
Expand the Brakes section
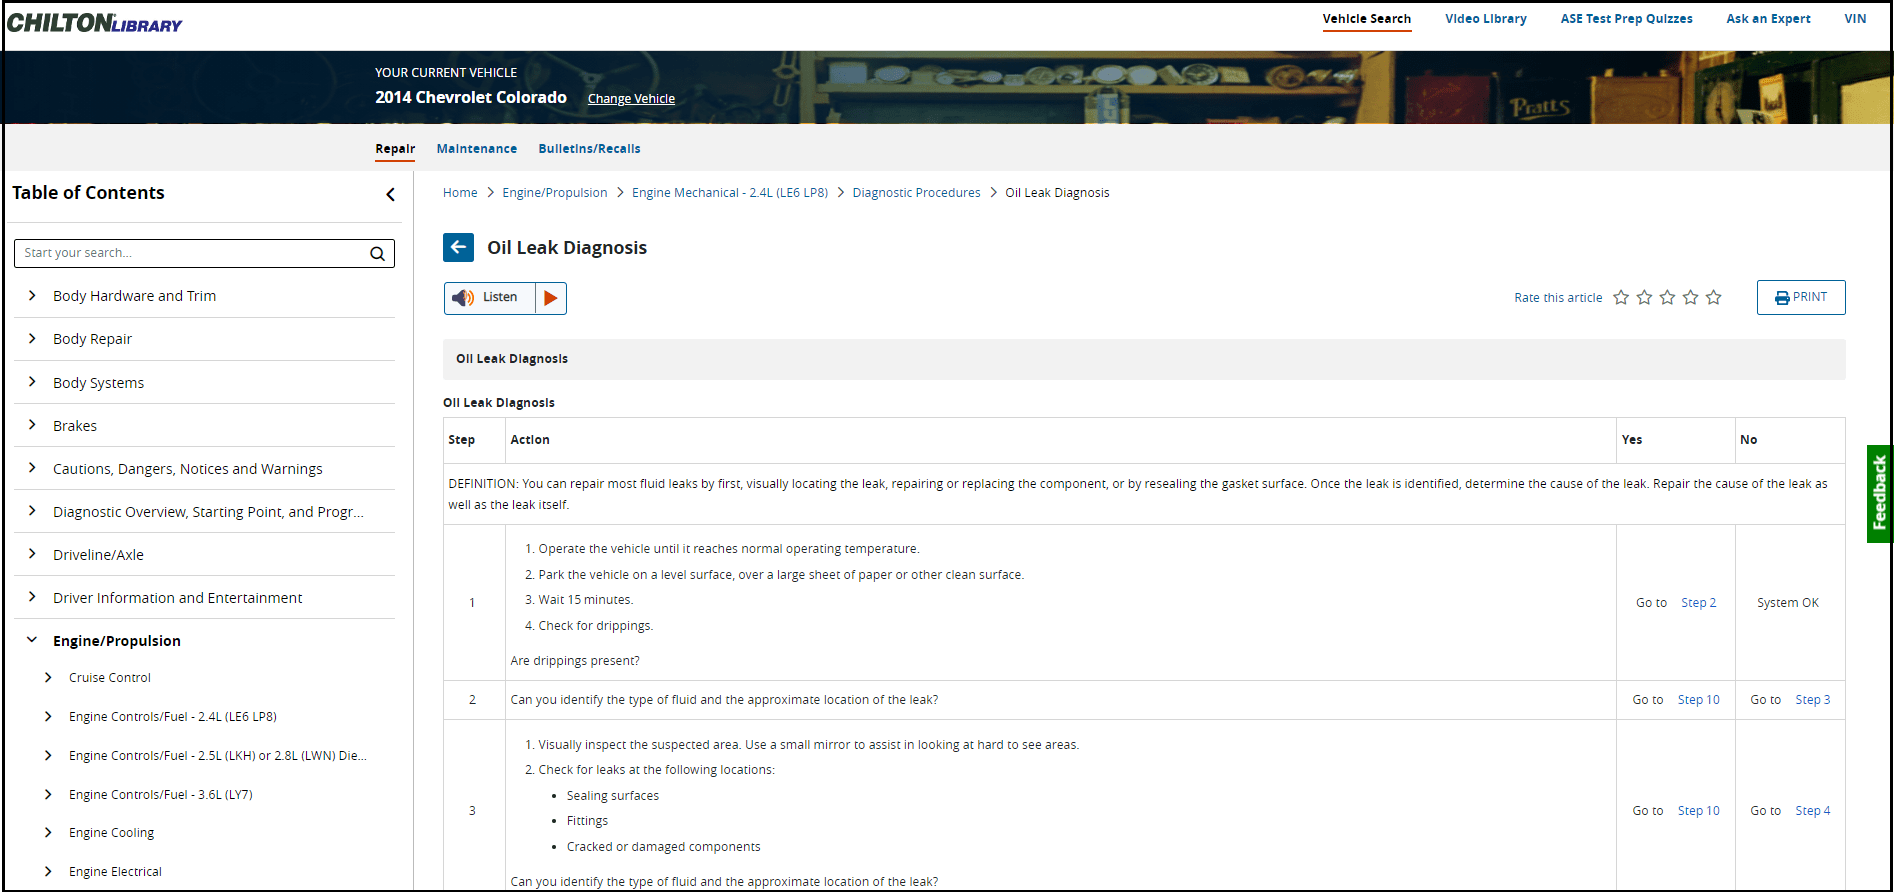(x=32, y=424)
